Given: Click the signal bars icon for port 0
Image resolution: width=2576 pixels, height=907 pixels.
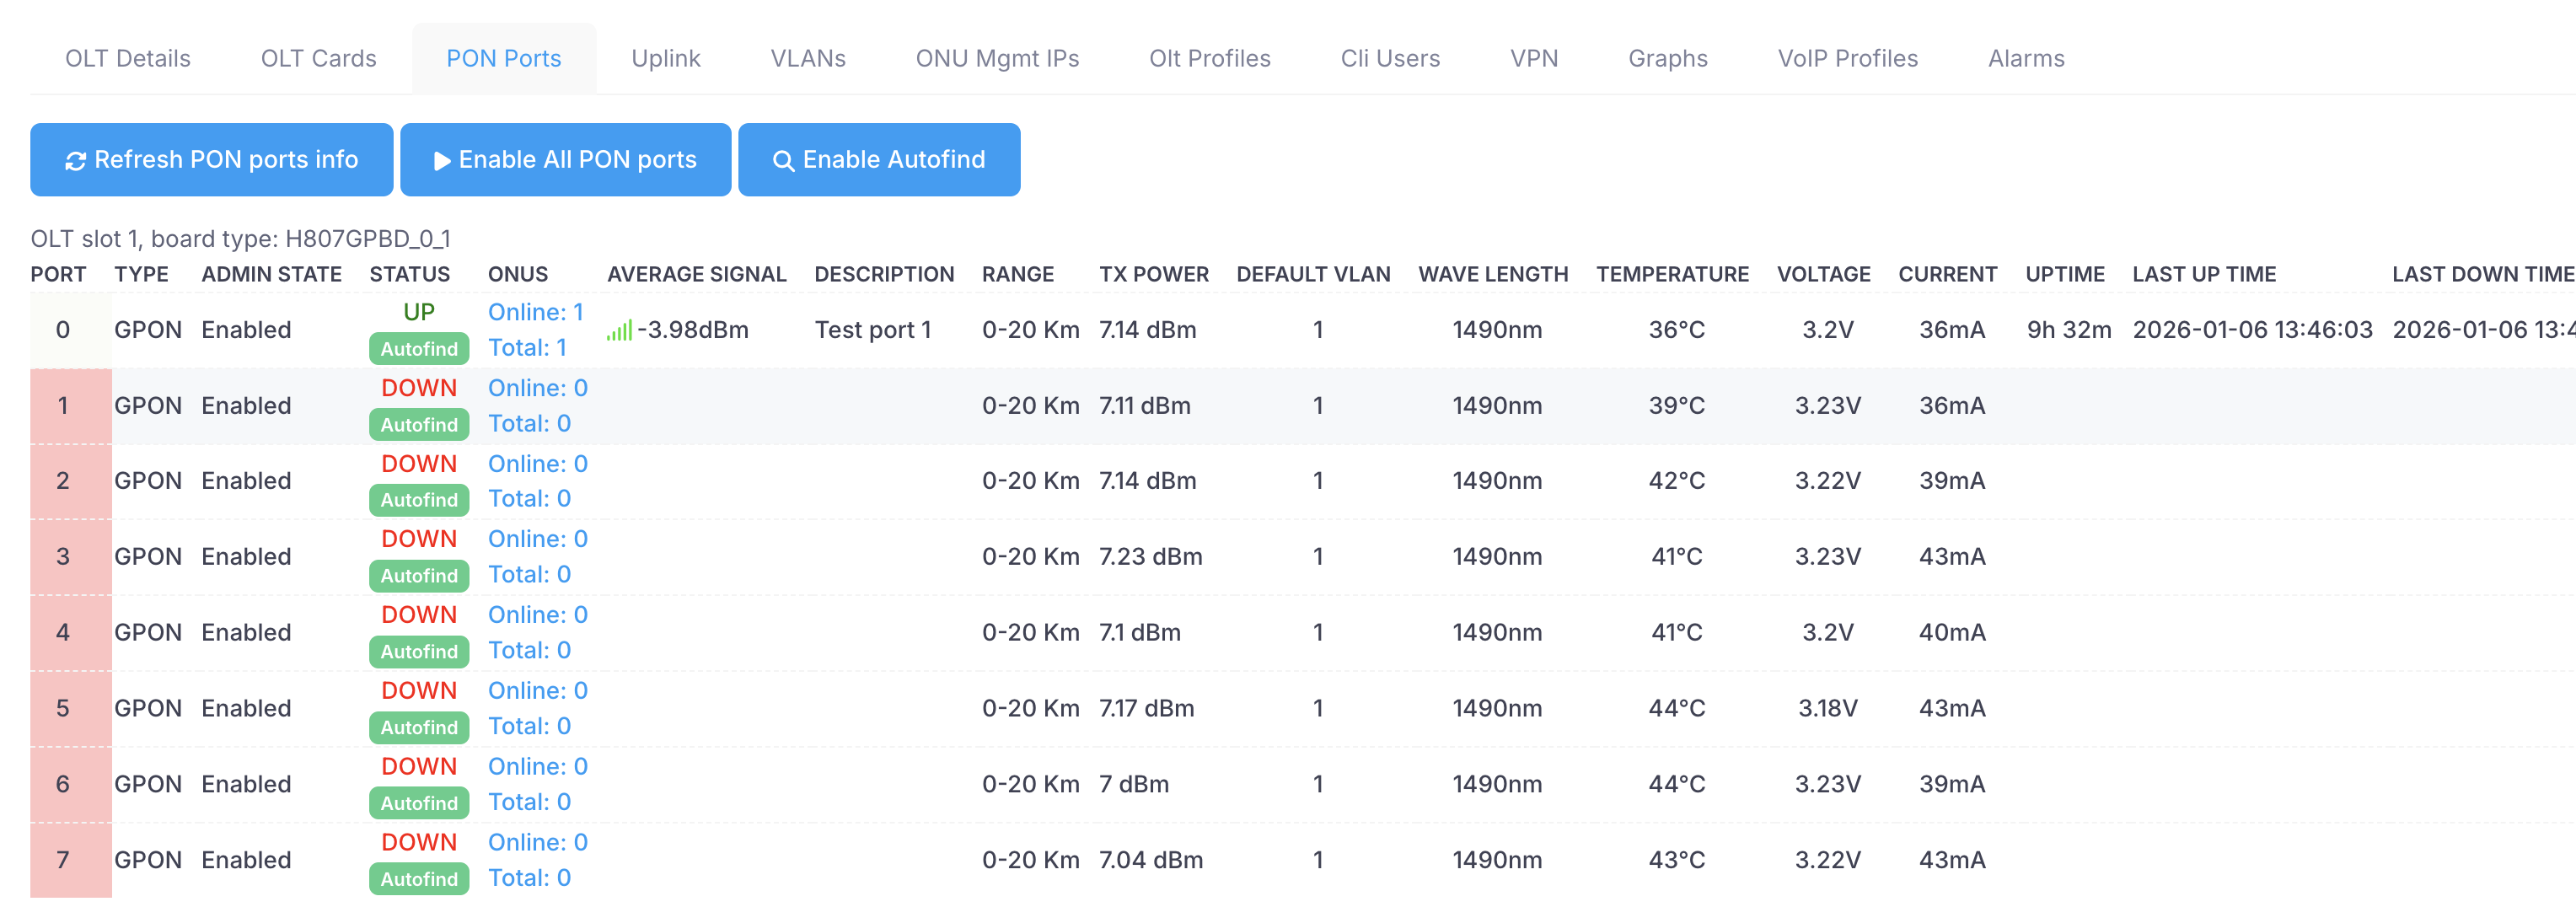Looking at the screenshot, I should 619,331.
